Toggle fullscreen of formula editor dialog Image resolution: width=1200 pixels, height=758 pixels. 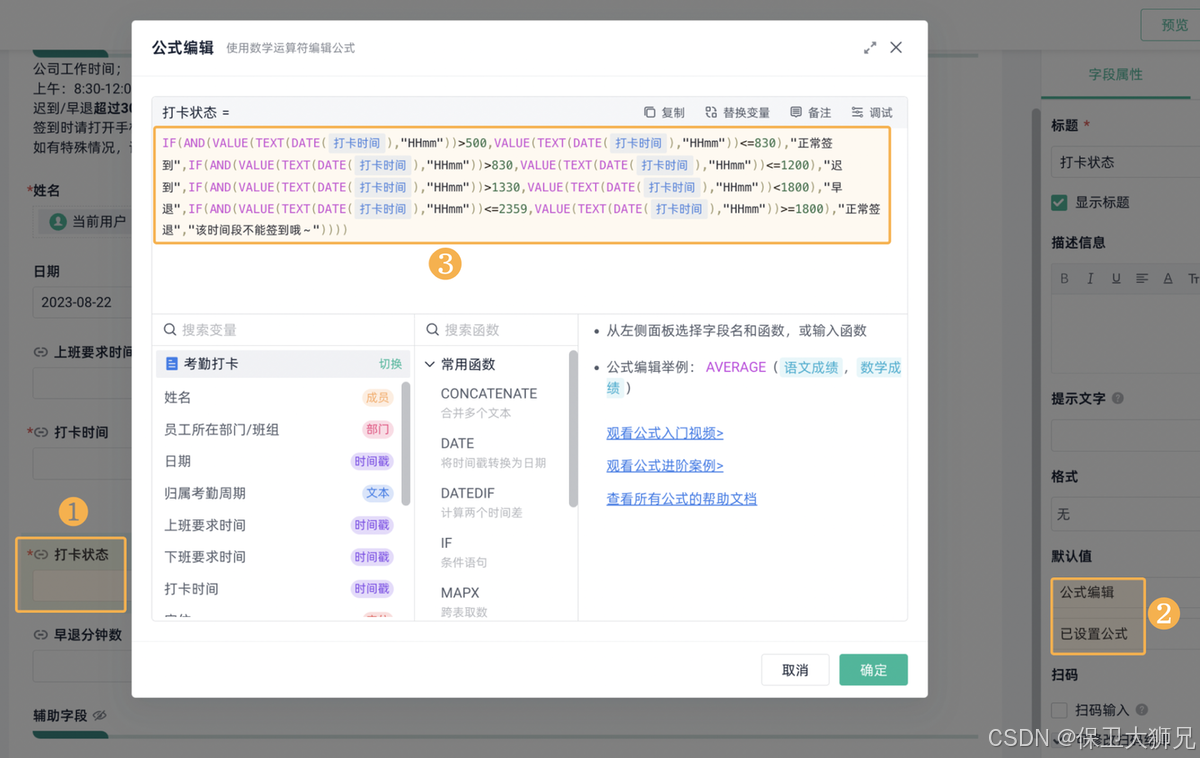870,47
